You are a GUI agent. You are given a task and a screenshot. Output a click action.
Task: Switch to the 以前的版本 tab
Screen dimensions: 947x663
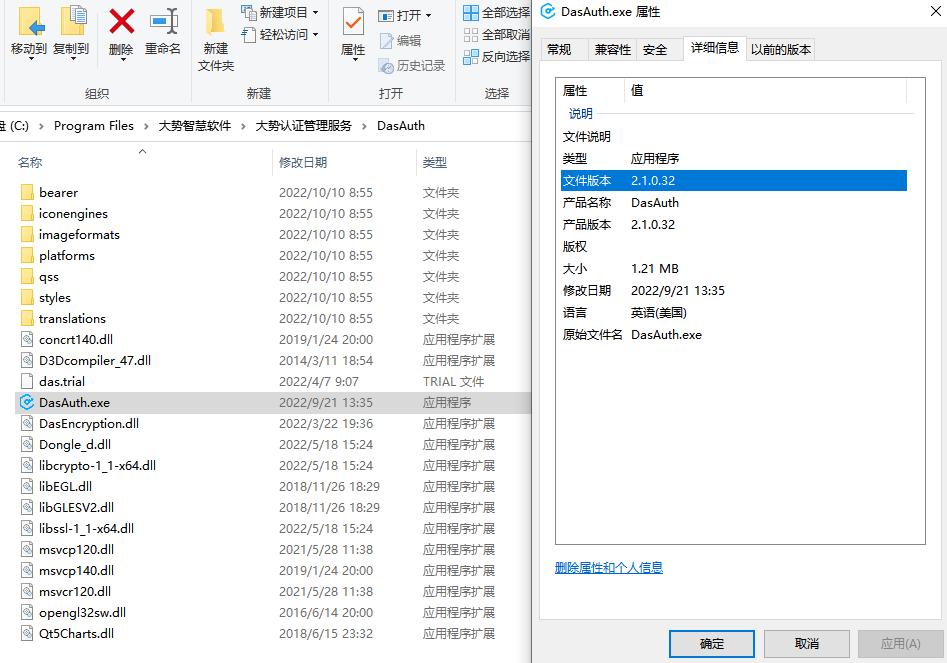[780, 50]
